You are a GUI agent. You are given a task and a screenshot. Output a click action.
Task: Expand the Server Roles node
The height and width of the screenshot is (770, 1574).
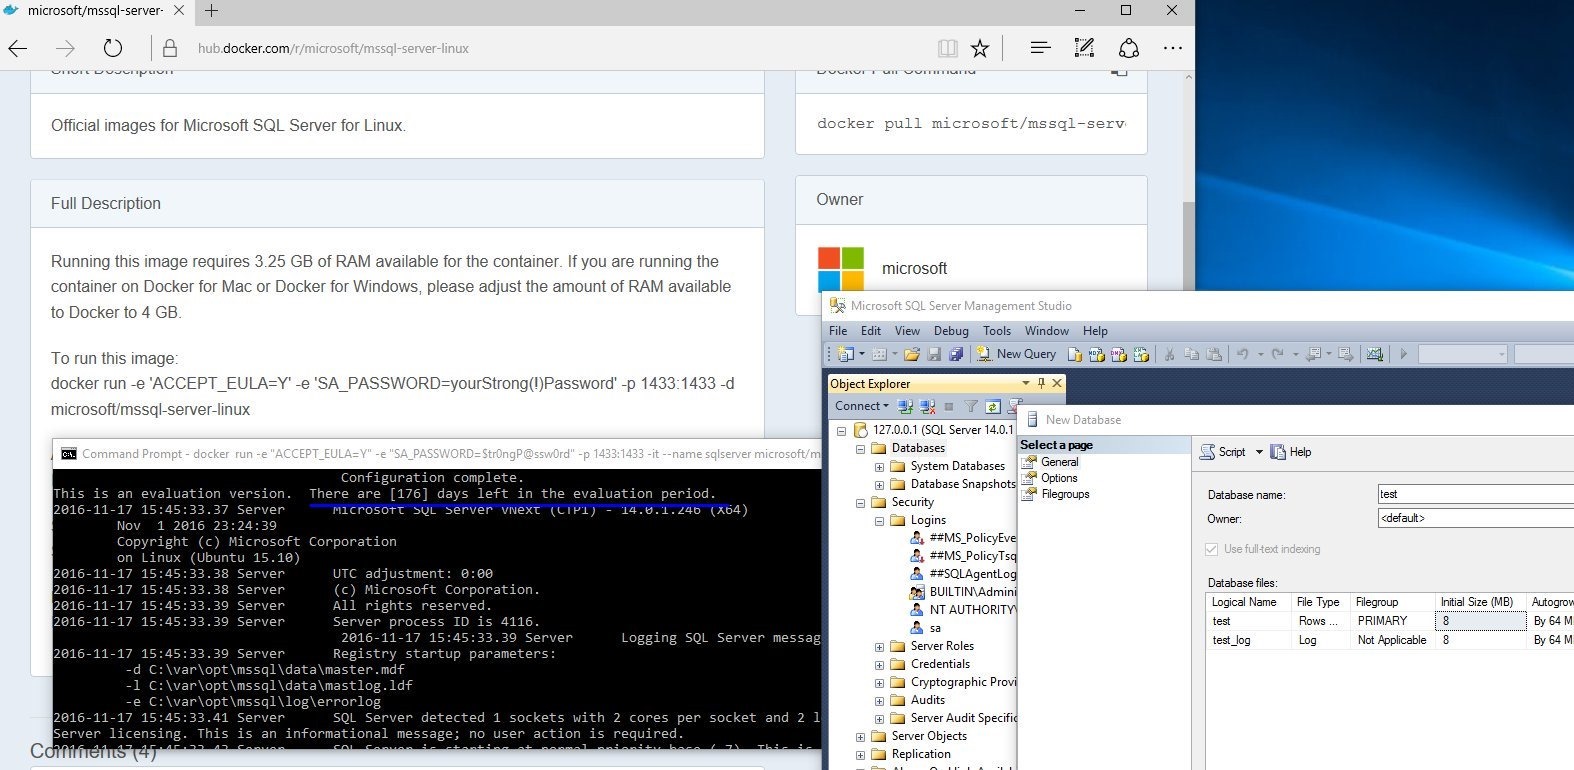coord(879,647)
